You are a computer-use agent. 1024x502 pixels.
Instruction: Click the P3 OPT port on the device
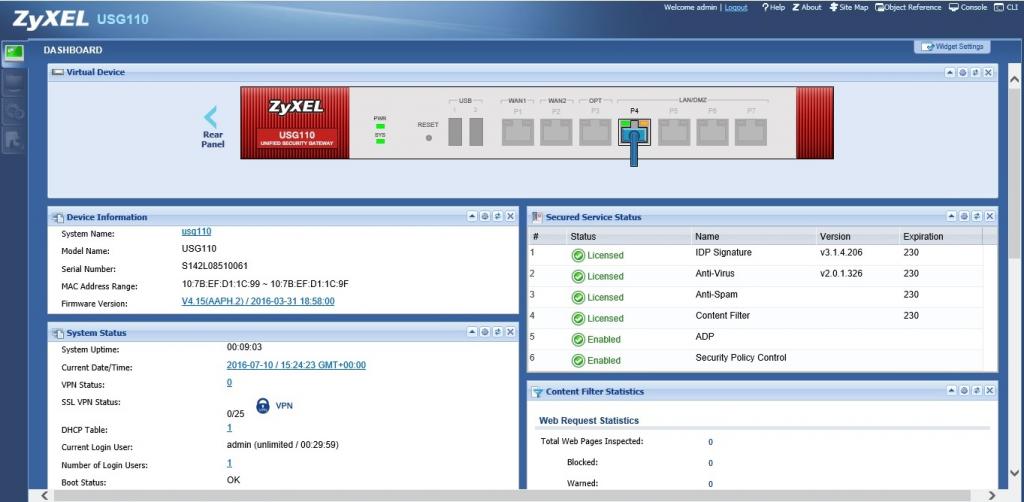pos(596,132)
